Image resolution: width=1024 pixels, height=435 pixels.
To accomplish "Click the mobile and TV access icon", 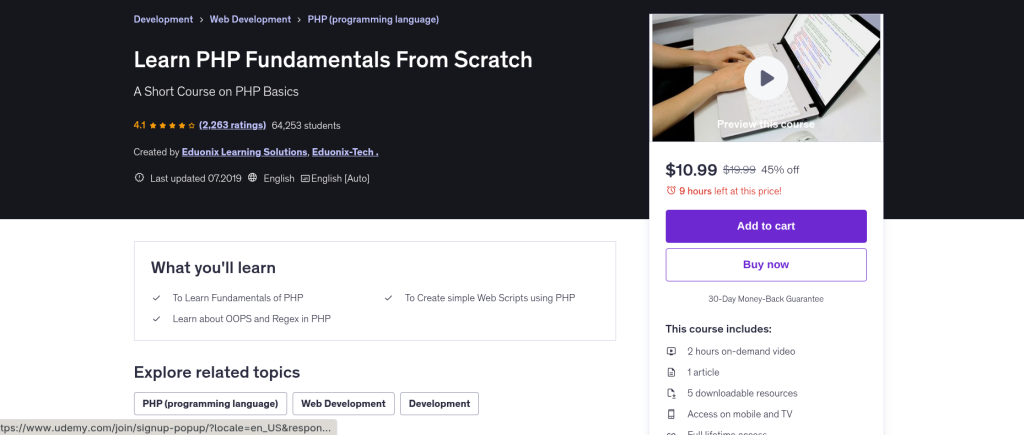I will tap(671, 414).
